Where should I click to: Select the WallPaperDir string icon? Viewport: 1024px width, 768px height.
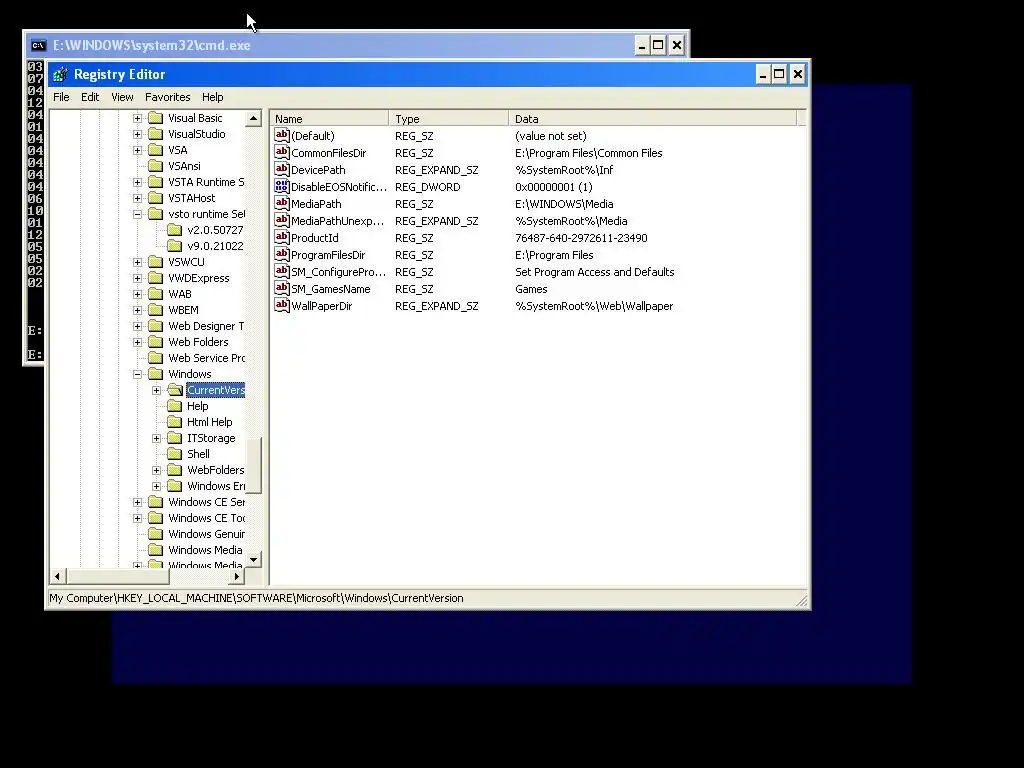(281, 305)
